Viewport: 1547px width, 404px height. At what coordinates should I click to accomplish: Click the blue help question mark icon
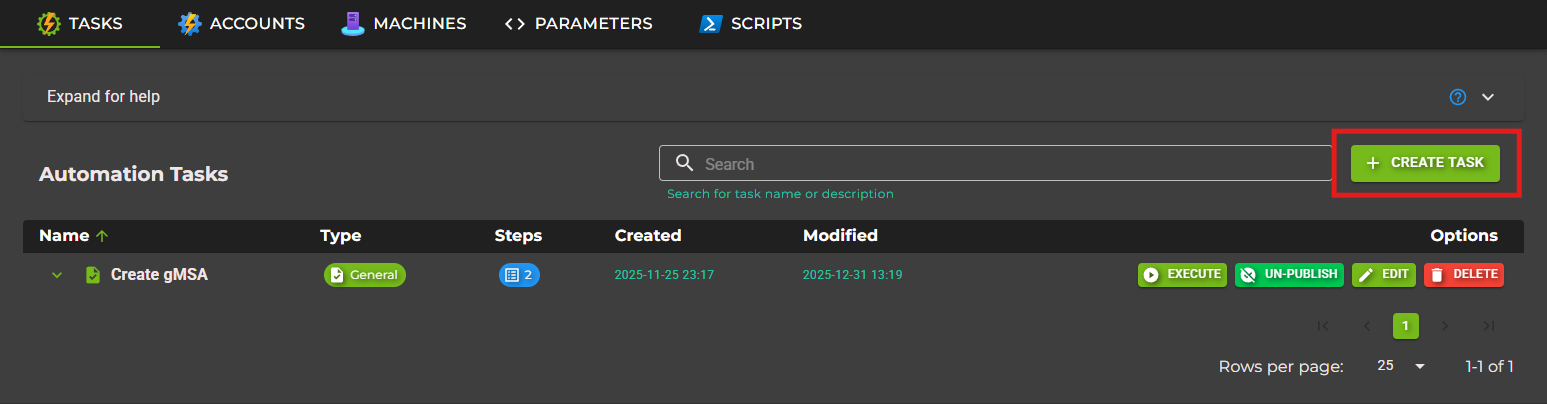pyautogui.click(x=1458, y=97)
